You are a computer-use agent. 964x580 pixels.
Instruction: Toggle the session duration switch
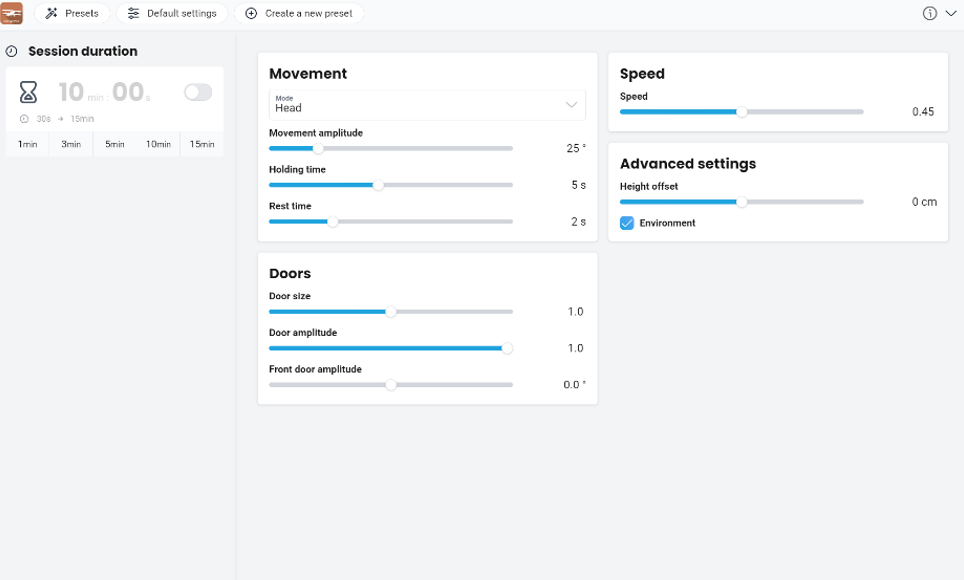[198, 93]
